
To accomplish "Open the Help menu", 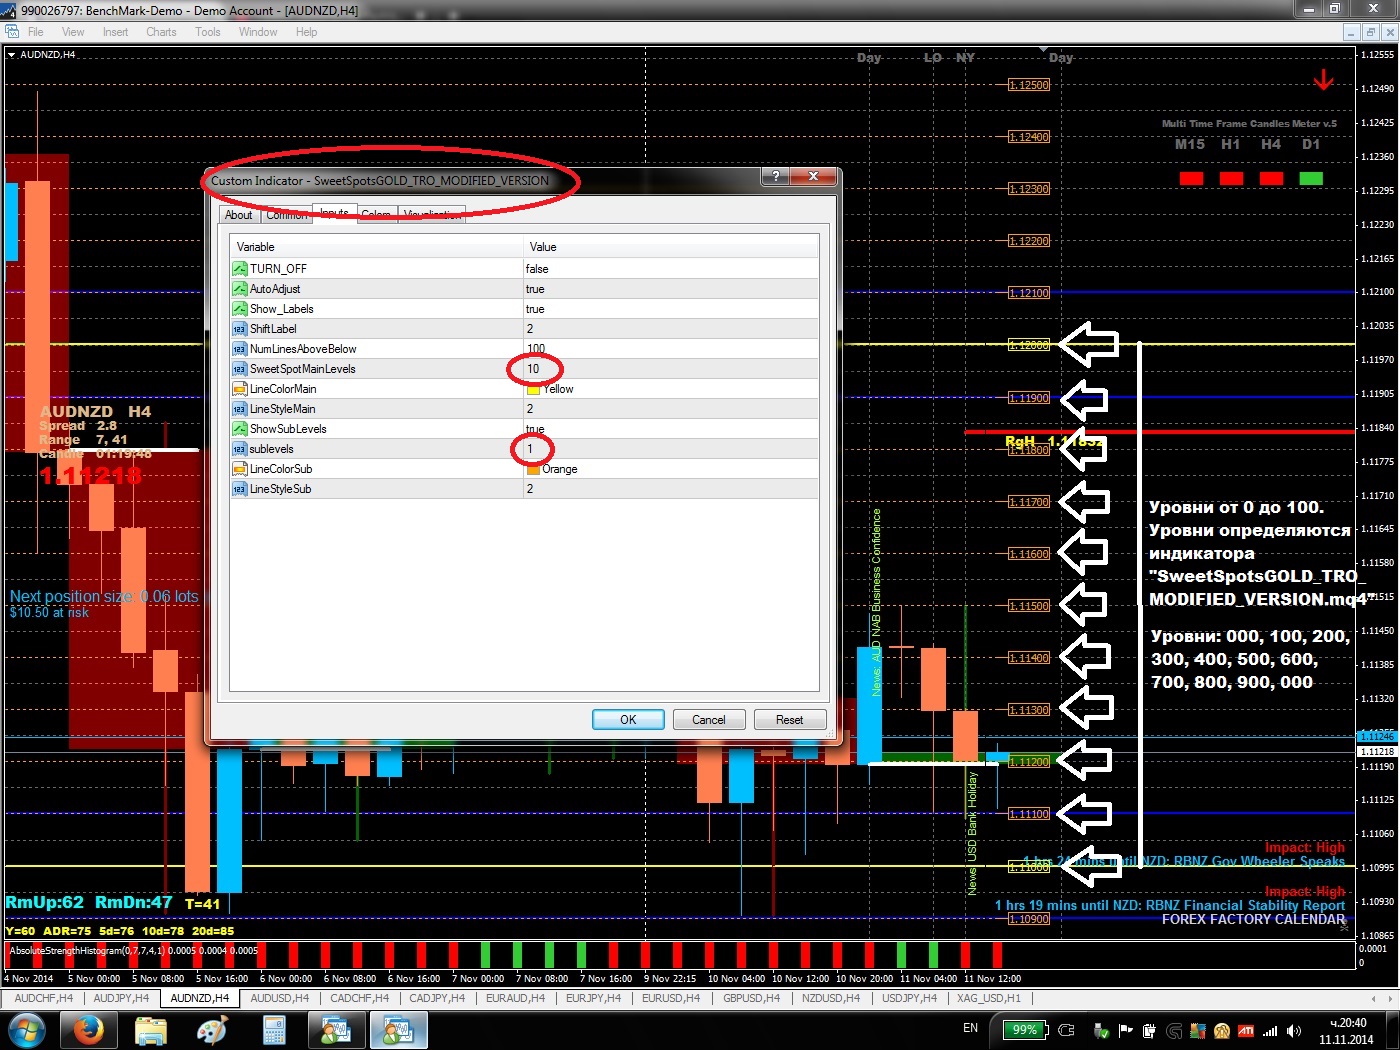I will pyautogui.click(x=306, y=32).
